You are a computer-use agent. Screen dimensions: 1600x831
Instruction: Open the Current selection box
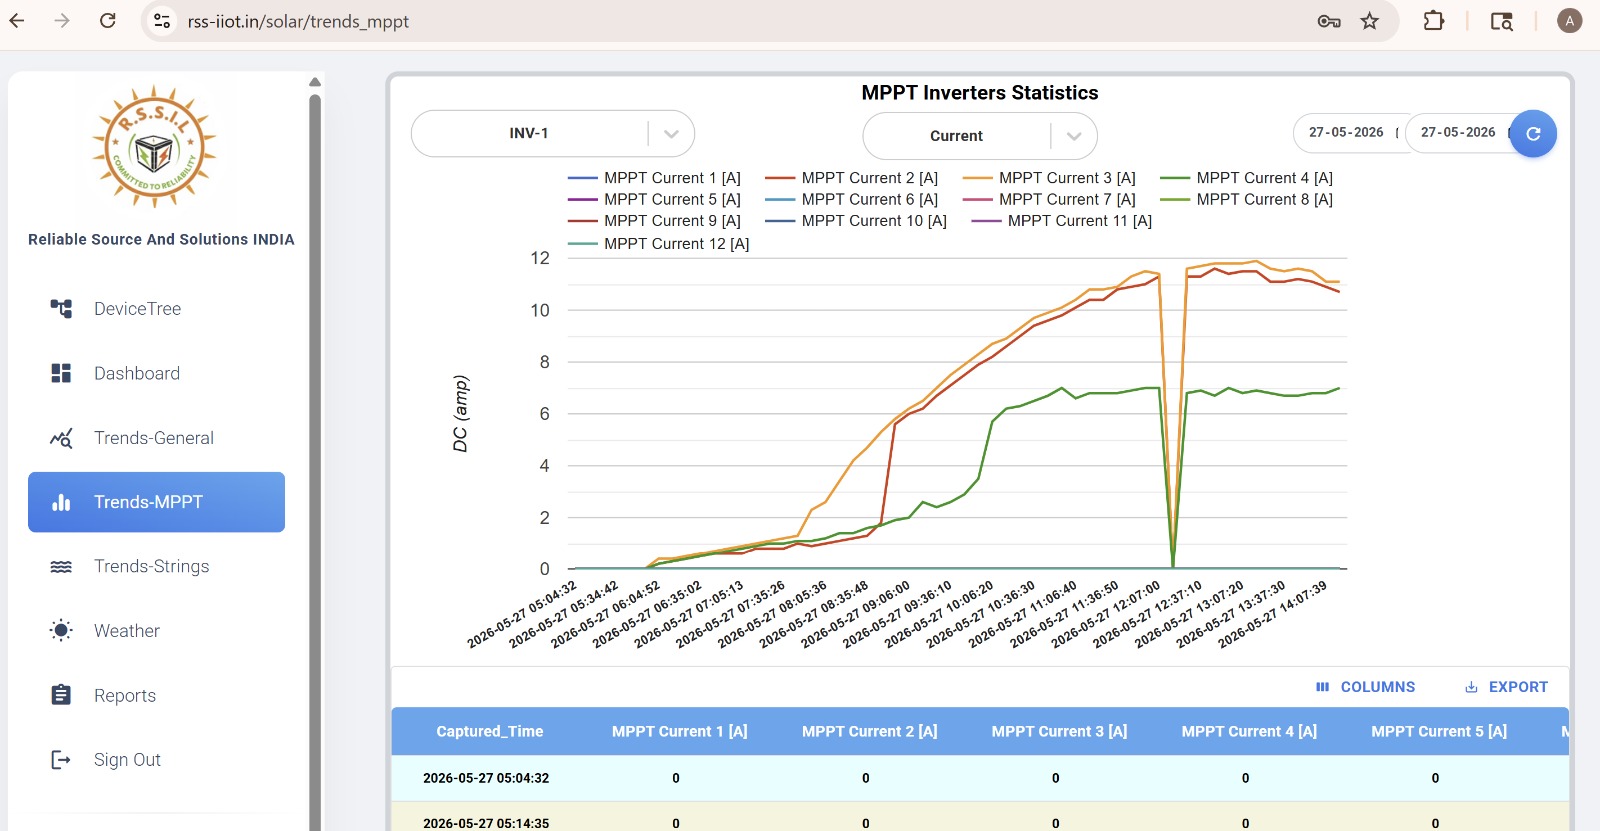pyautogui.click(x=980, y=136)
